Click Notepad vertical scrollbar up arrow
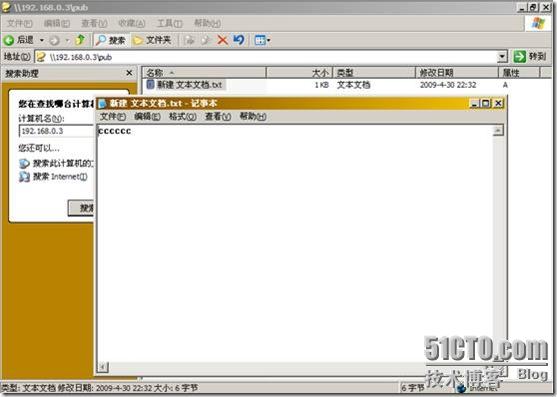This screenshot has height=397, width=557. click(x=498, y=130)
